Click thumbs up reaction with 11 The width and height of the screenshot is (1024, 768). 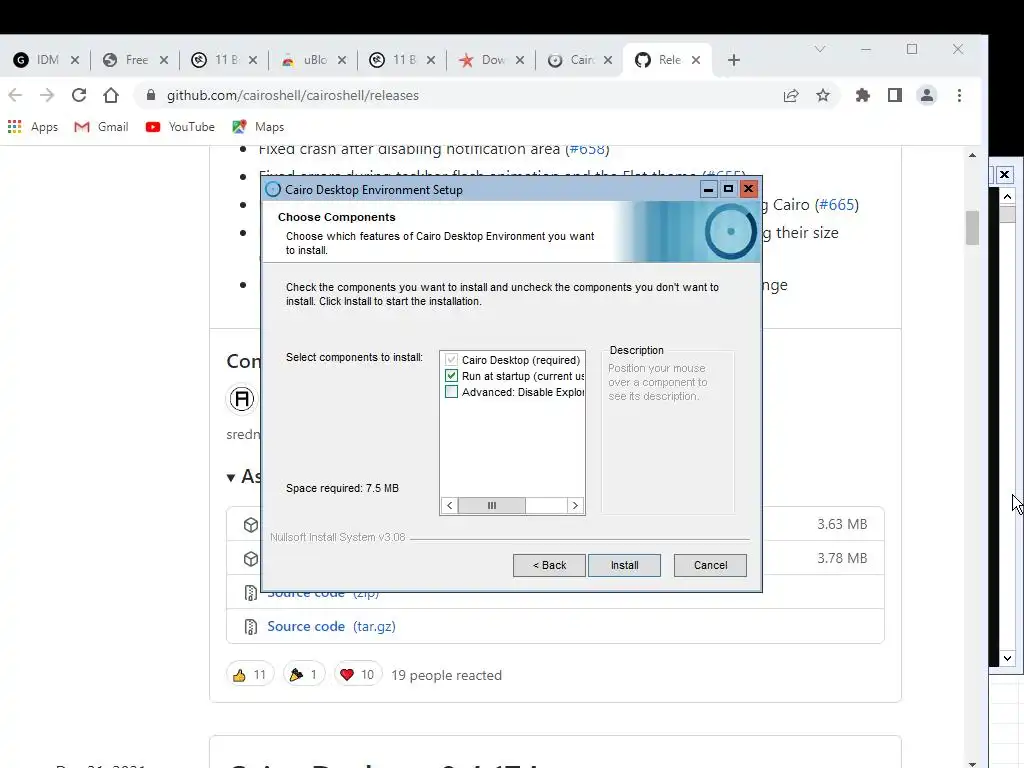(250, 675)
